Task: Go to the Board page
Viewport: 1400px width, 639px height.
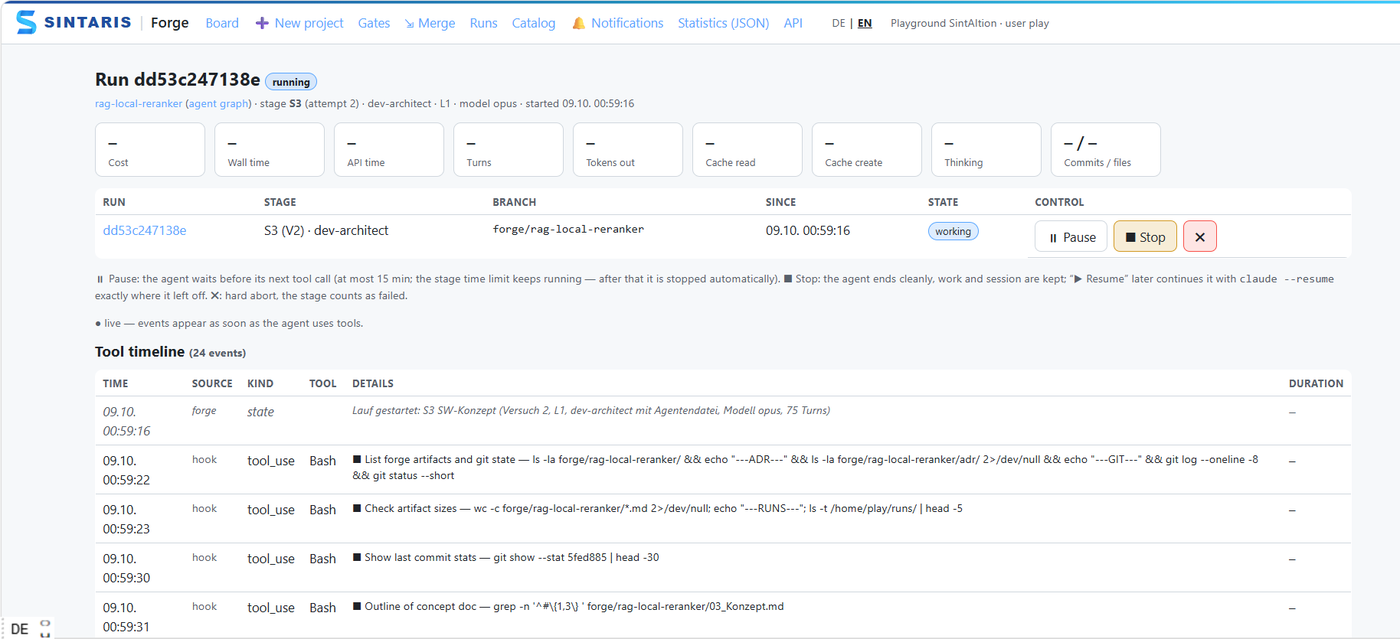Action: point(222,23)
